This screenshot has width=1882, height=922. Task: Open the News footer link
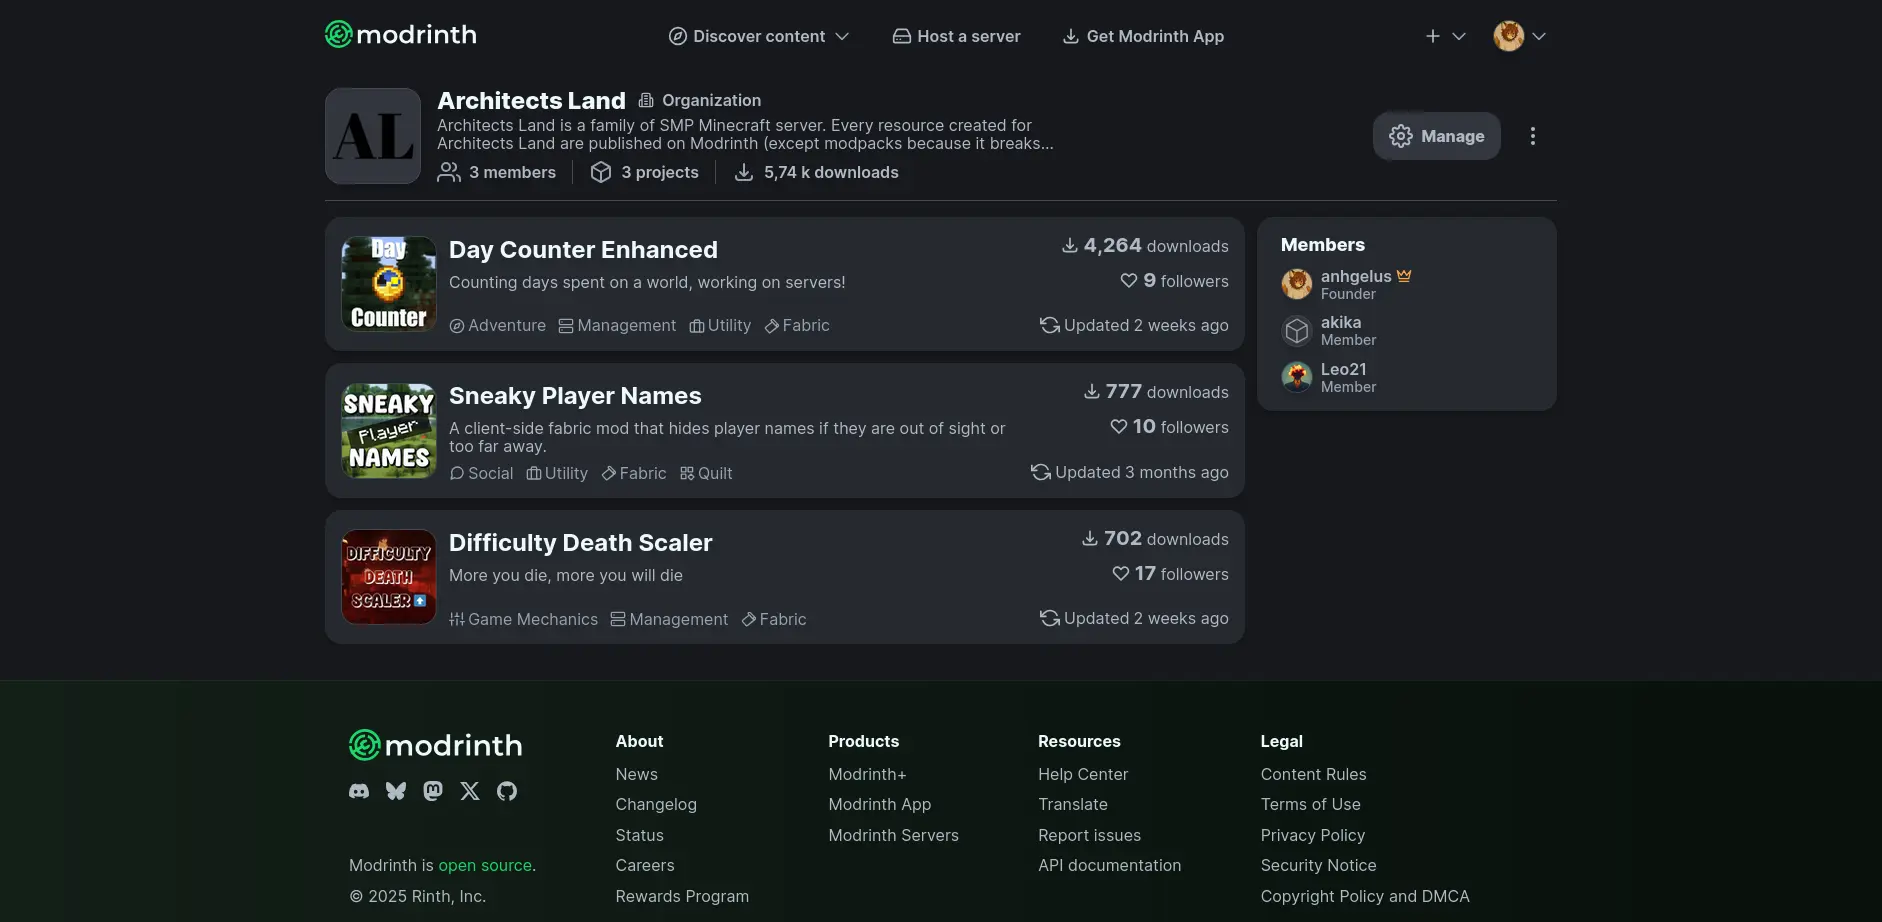pyautogui.click(x=636, y=775)
